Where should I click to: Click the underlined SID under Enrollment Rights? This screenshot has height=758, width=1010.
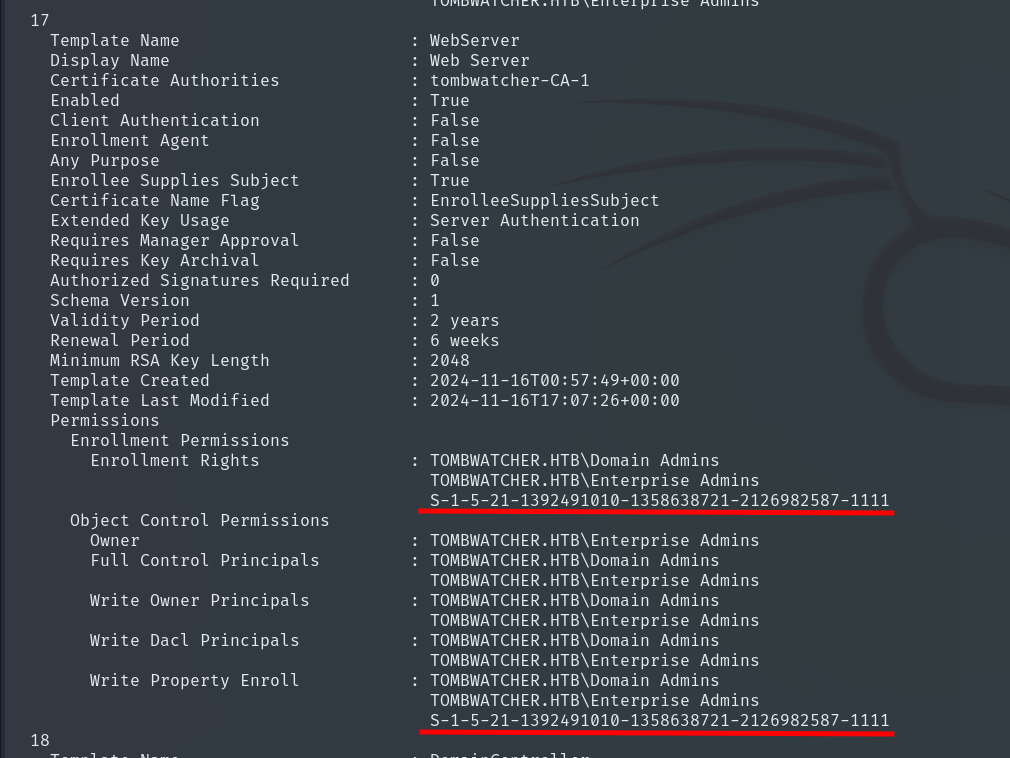point(659,501)
